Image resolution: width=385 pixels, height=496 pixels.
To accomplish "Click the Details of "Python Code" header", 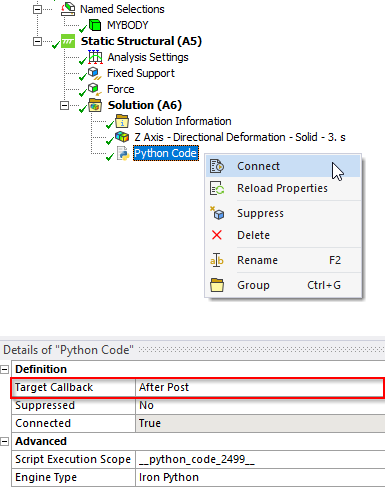I will [68, 350].
